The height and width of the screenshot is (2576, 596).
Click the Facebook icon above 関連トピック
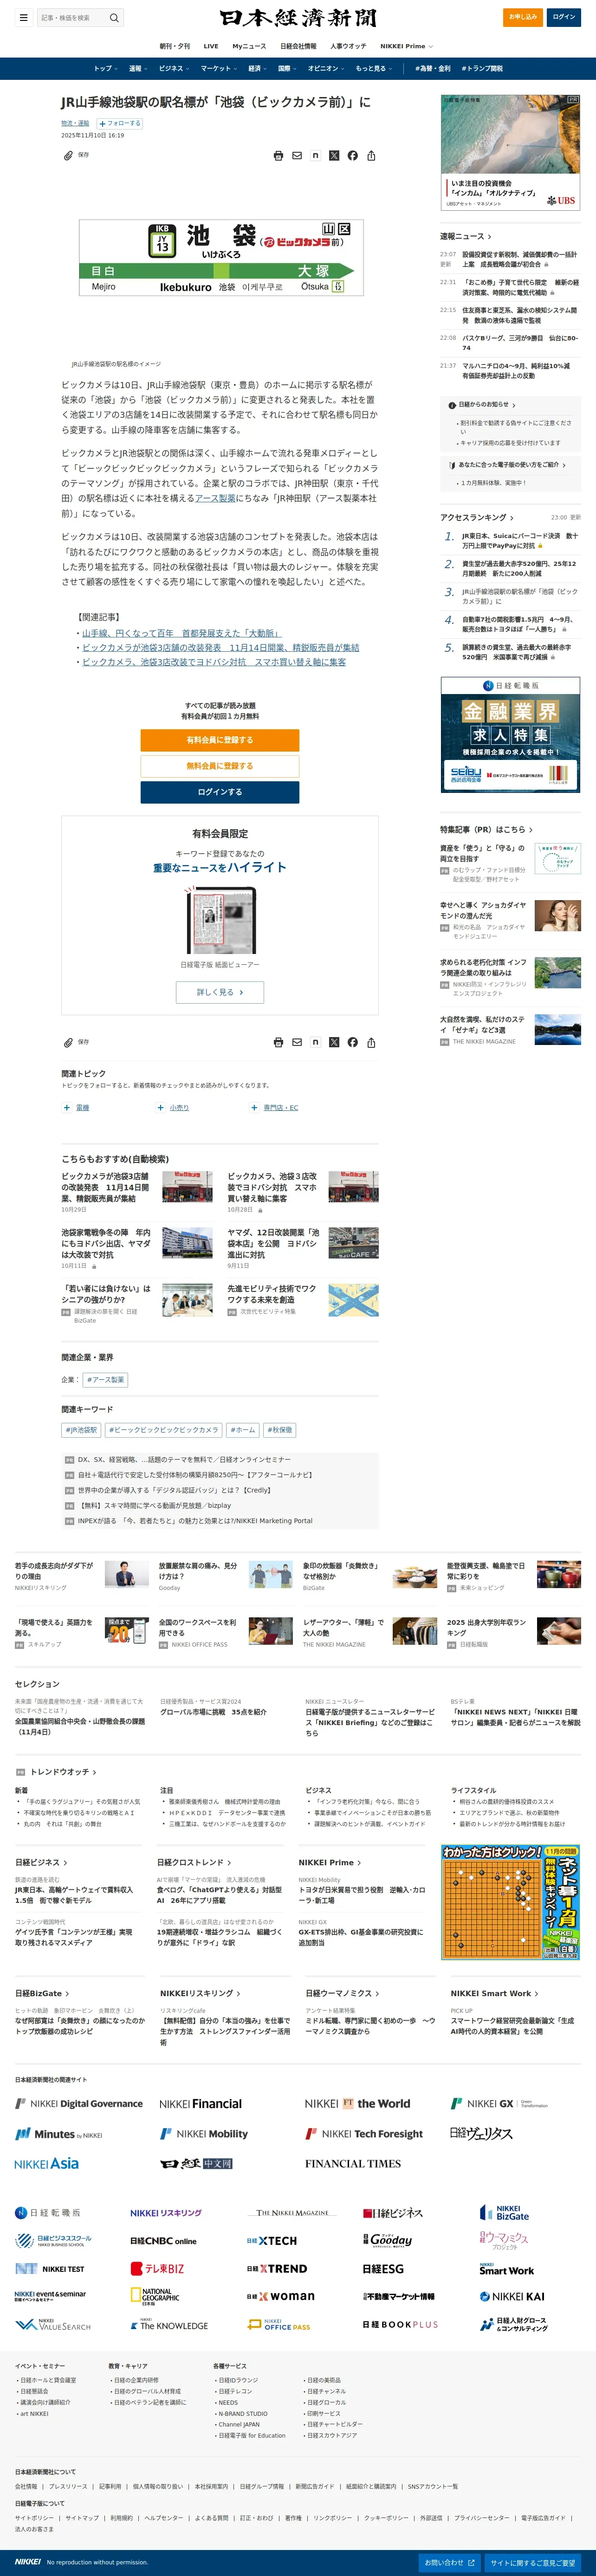tap(352, 1042)
